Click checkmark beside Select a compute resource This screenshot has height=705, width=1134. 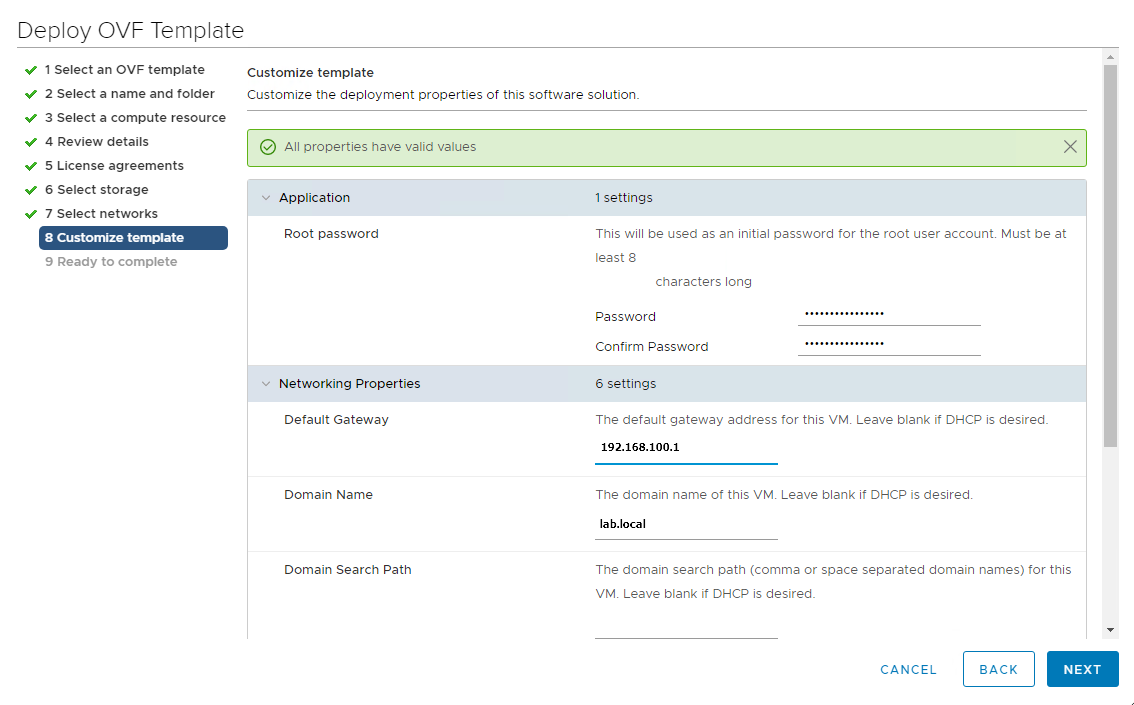coord(31,118)
